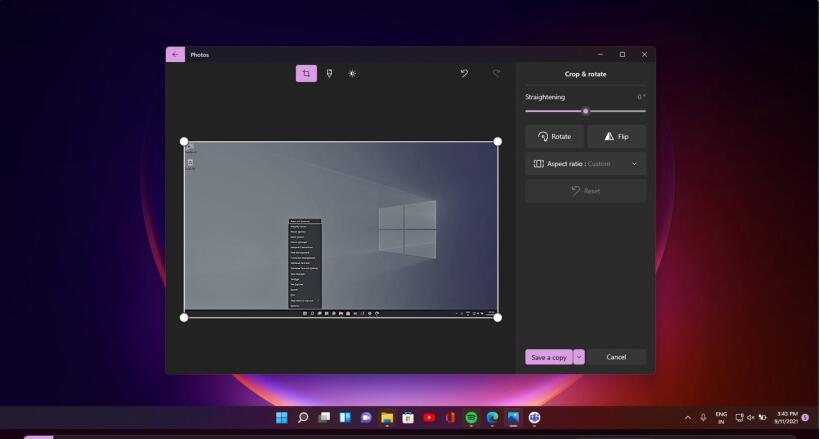820x439 pixels.
Task: Show hidden system tray icons
Action: [688, 418]
